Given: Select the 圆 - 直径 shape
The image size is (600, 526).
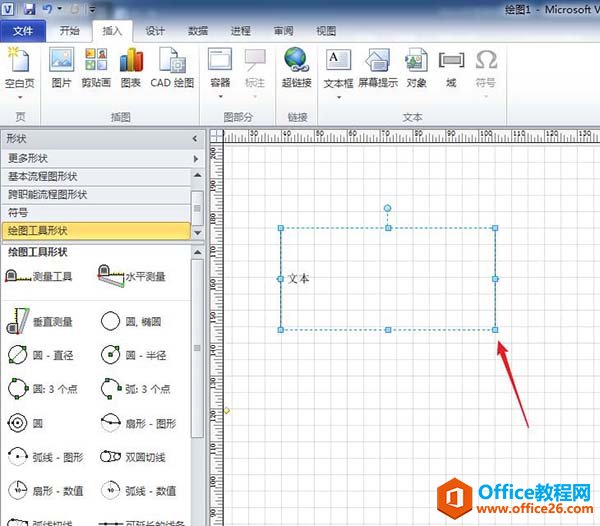Looking at the screenshot, I should point(40,355).
